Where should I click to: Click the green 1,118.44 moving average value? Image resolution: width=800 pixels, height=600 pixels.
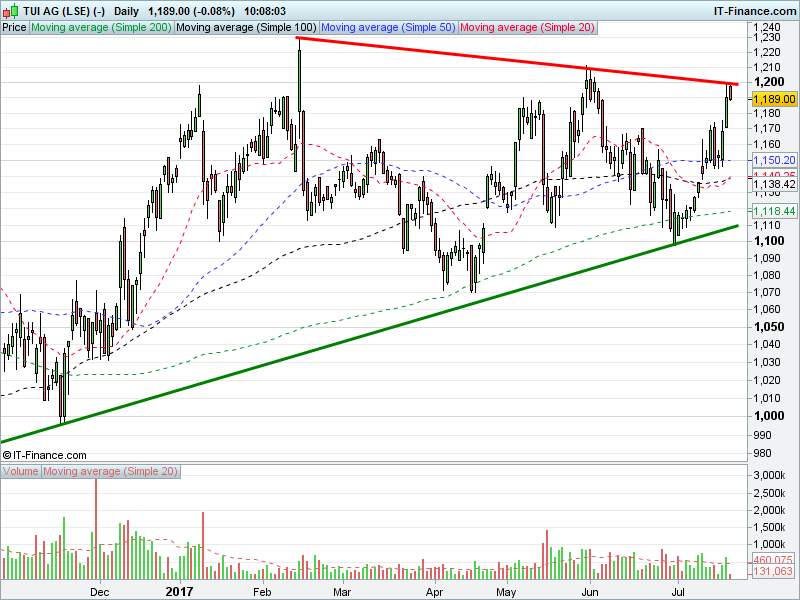point(774,211)
